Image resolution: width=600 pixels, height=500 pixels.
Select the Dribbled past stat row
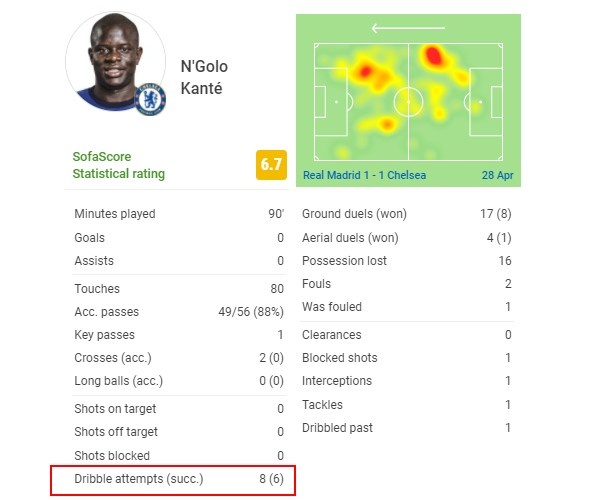pos(407,428)
